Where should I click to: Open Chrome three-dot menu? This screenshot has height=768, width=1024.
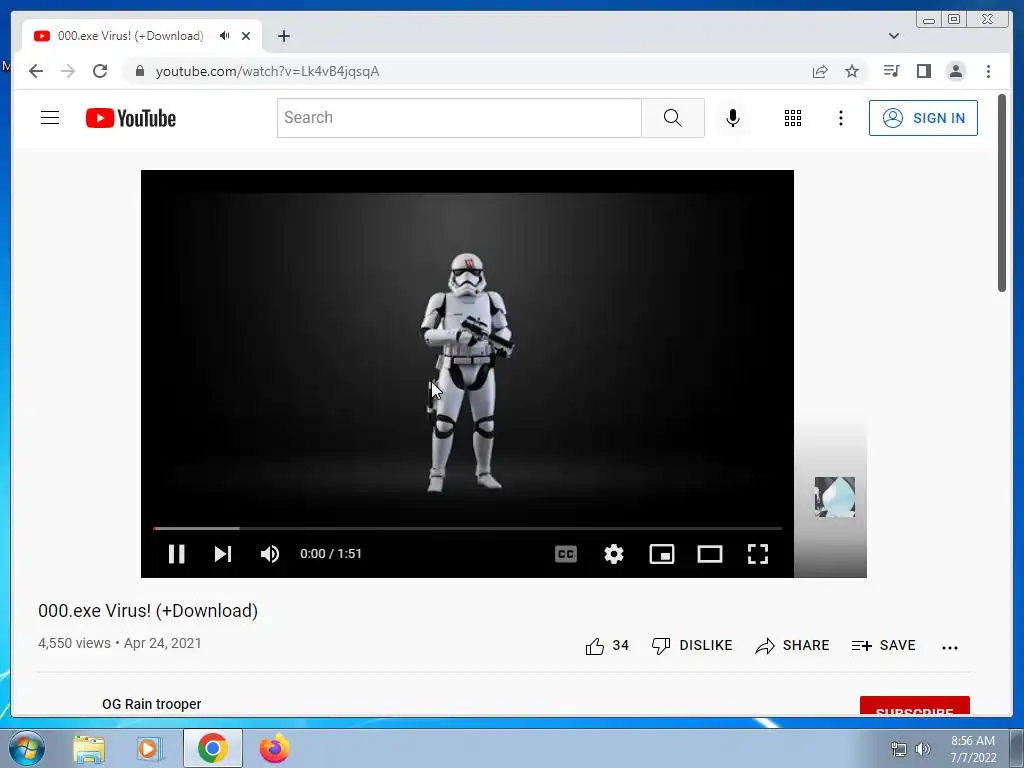tap(988, 71)
